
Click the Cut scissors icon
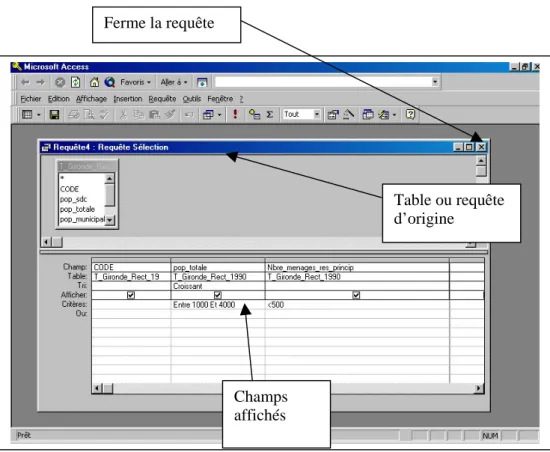pos(123,114)
